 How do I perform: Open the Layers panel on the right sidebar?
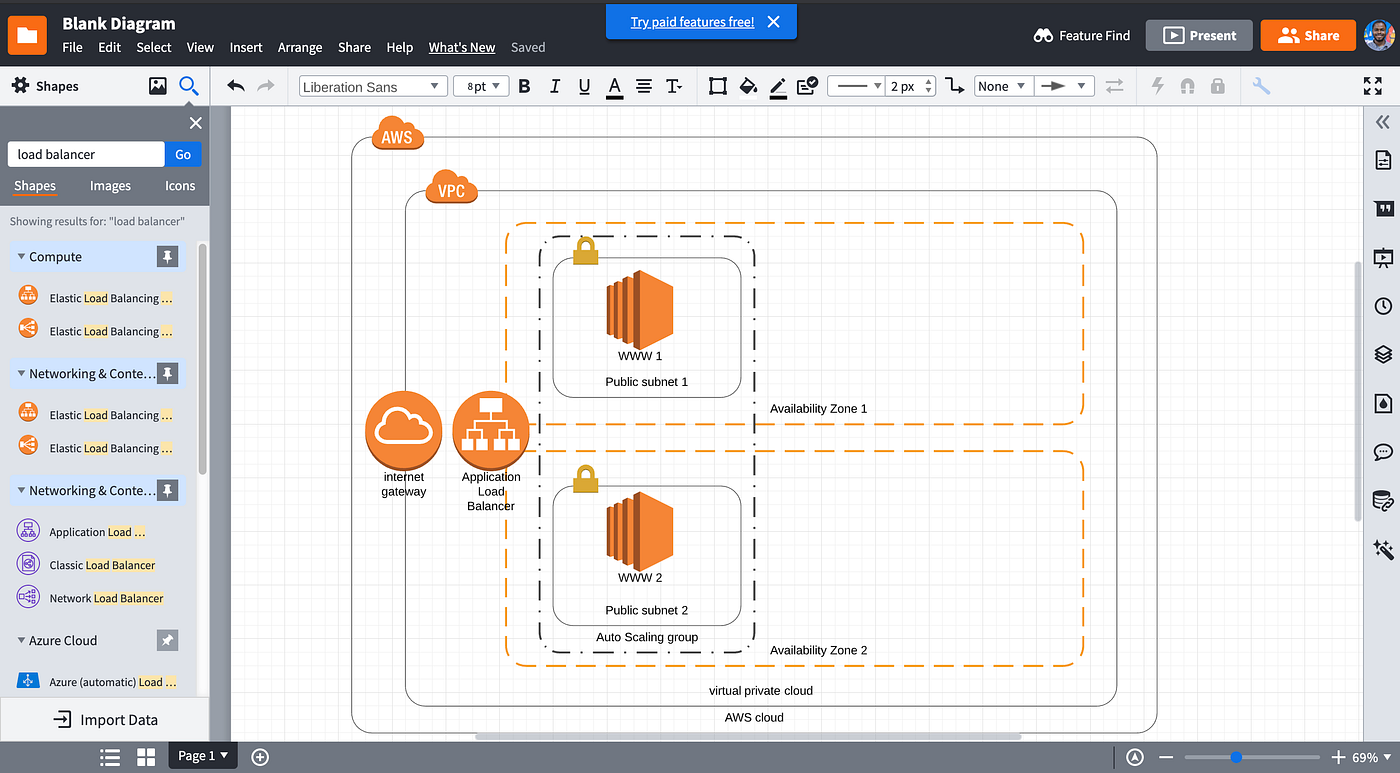[1382, 354]
